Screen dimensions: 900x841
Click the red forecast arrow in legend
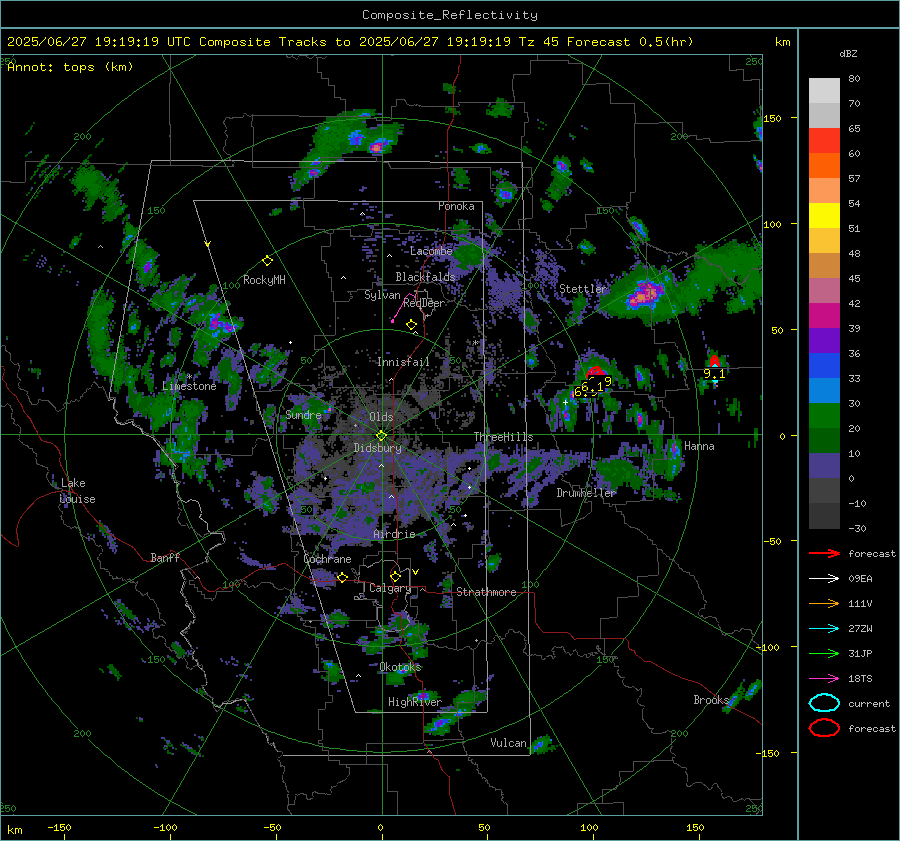click(824, 553)
